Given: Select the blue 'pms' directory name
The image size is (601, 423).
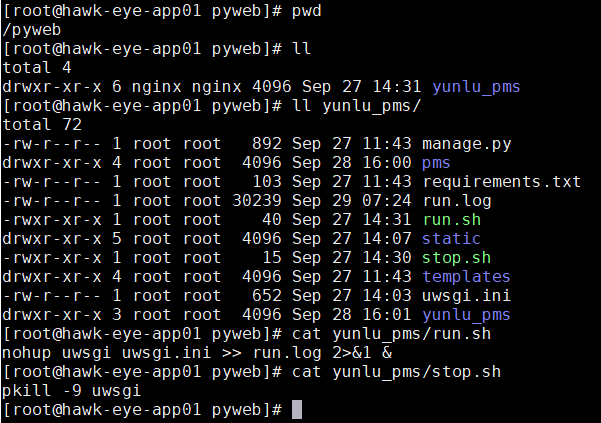Looking at the screenshot, I should (x=436, y=163).
